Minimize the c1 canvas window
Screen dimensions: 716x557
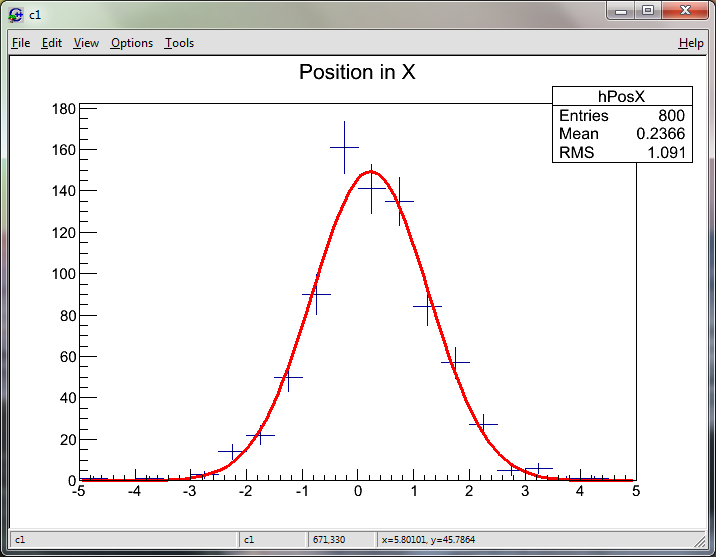coord(622,11)
